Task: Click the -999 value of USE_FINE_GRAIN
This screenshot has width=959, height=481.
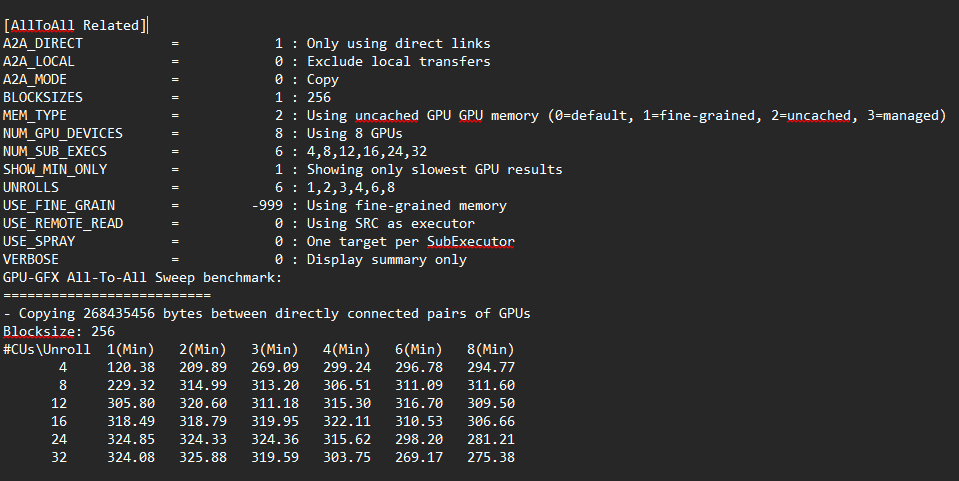Action: coord(267,206)
